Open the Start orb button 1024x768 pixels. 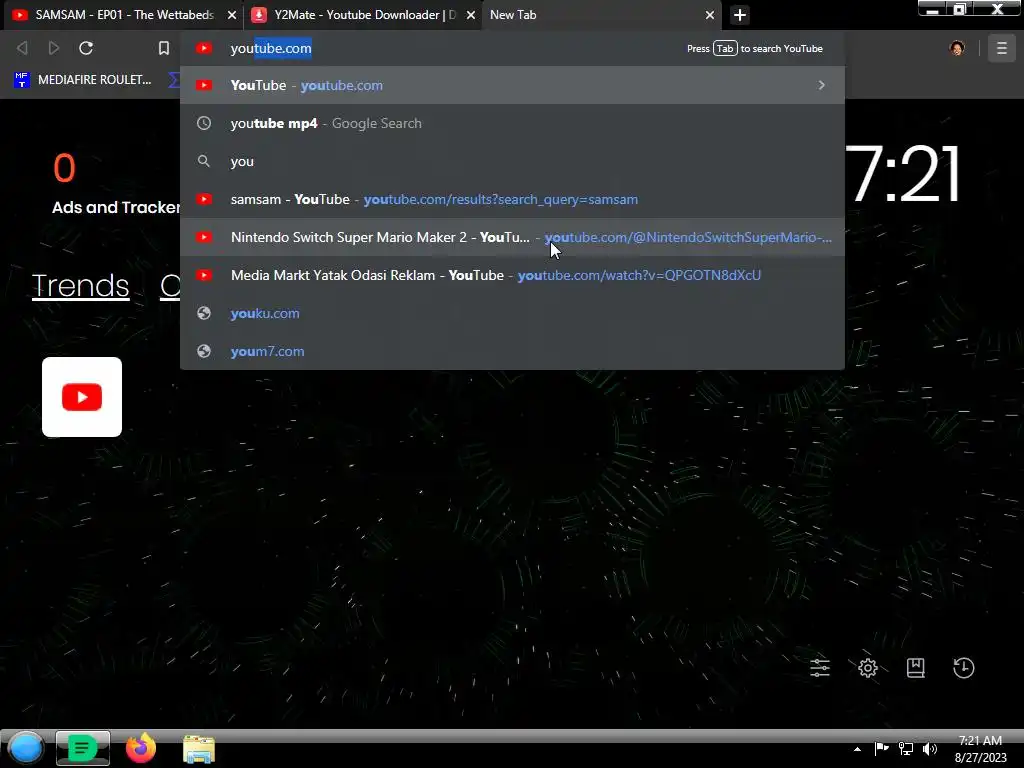click(25, 748)
